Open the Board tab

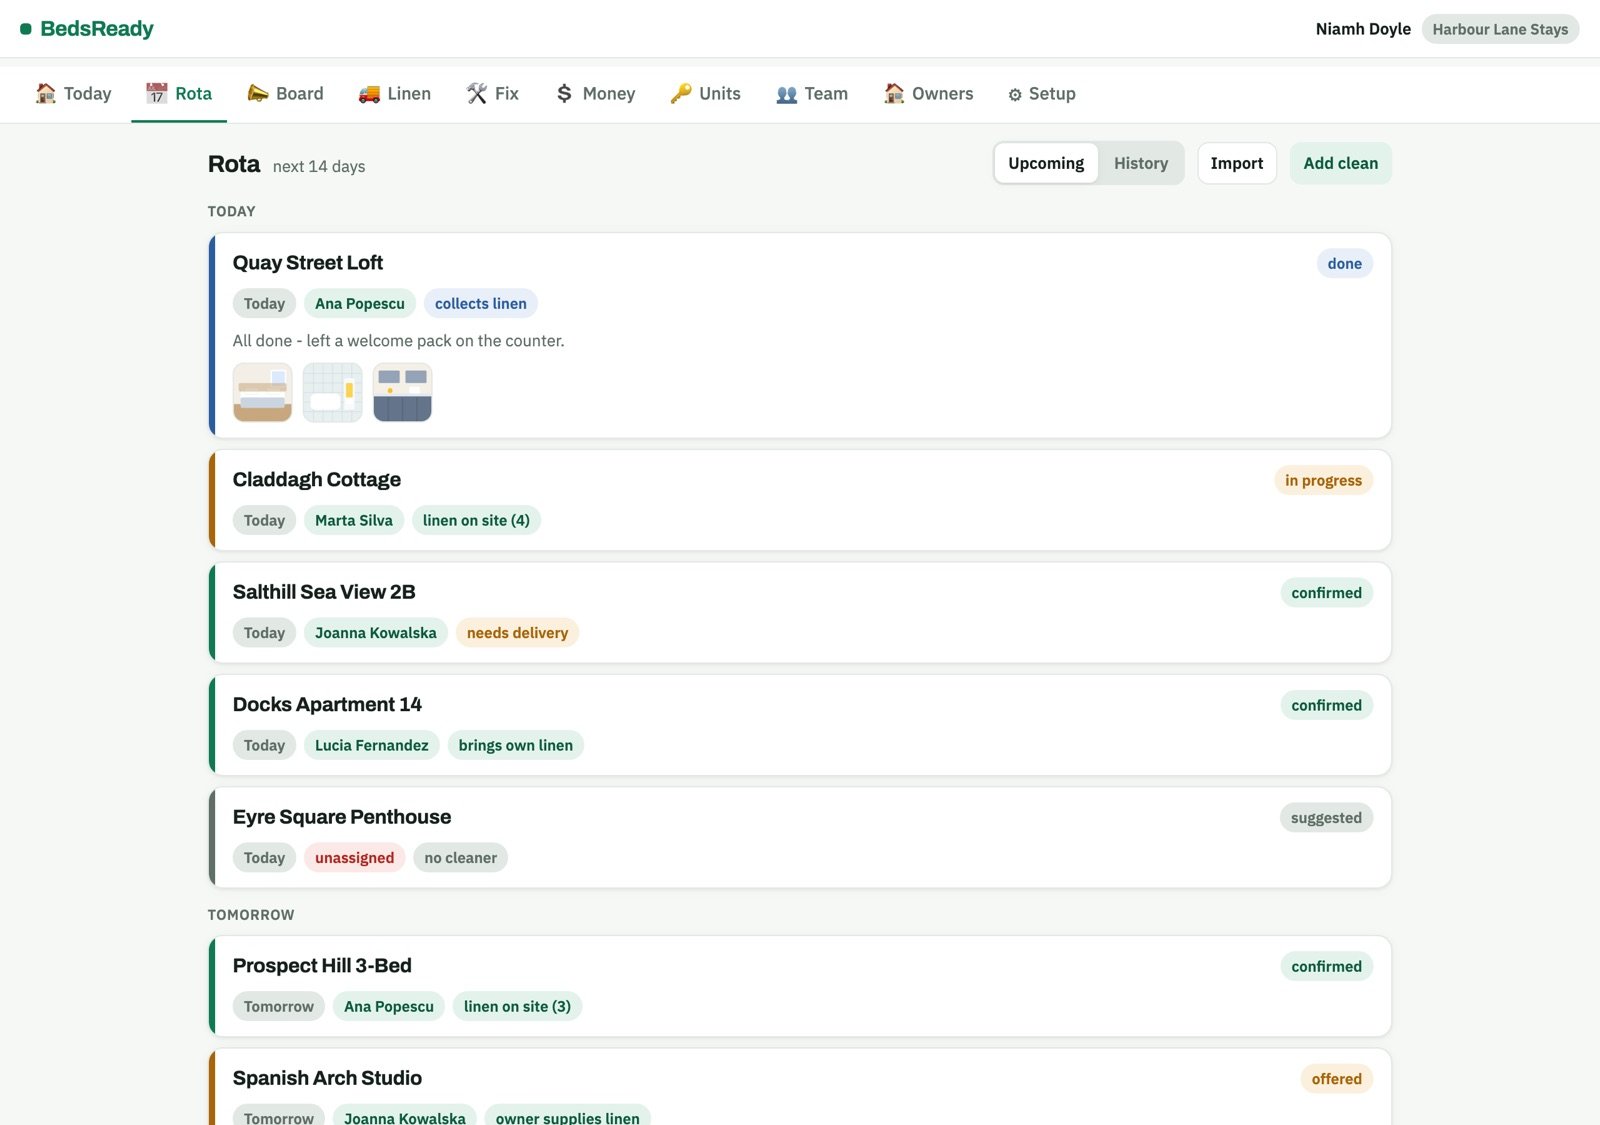pyautogui.click(x=286, y=93)
